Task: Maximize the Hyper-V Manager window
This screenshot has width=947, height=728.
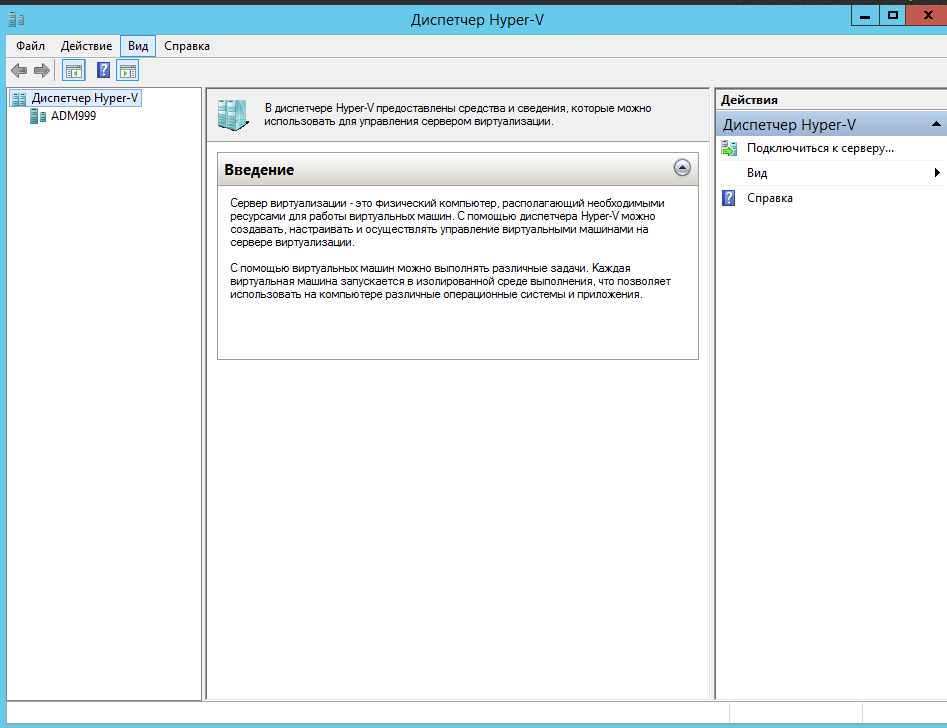Action: pyautogui.click(x=893, y=16)
